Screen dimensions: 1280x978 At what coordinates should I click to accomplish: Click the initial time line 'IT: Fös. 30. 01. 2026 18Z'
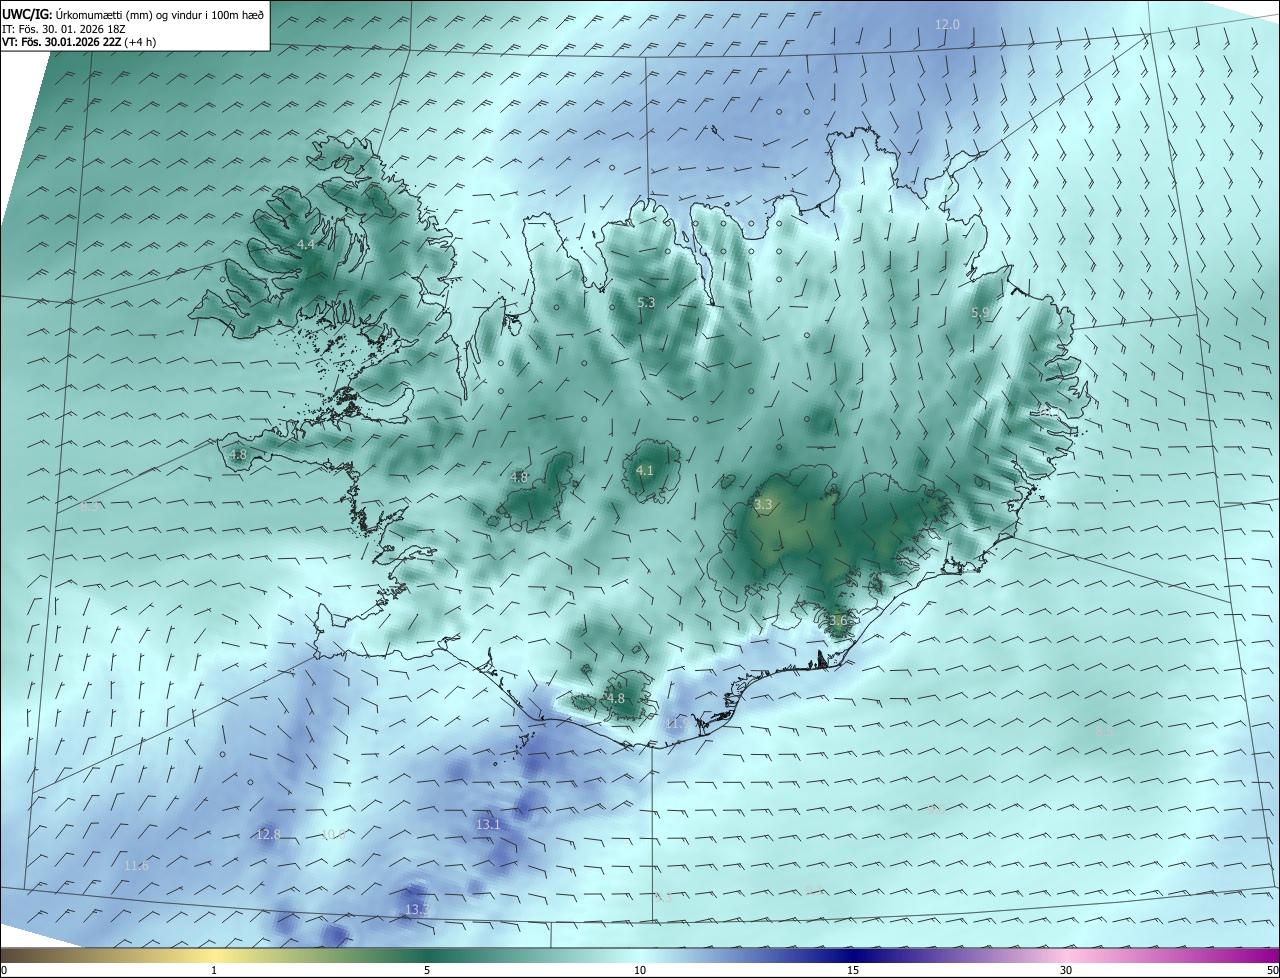(64, 28)
